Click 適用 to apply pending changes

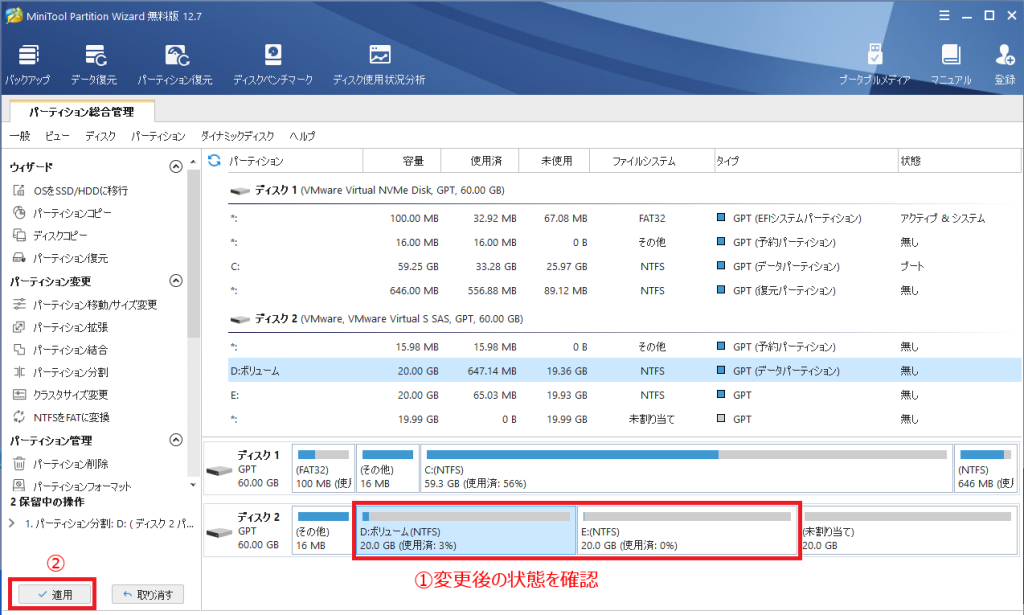tap(55, 594)
